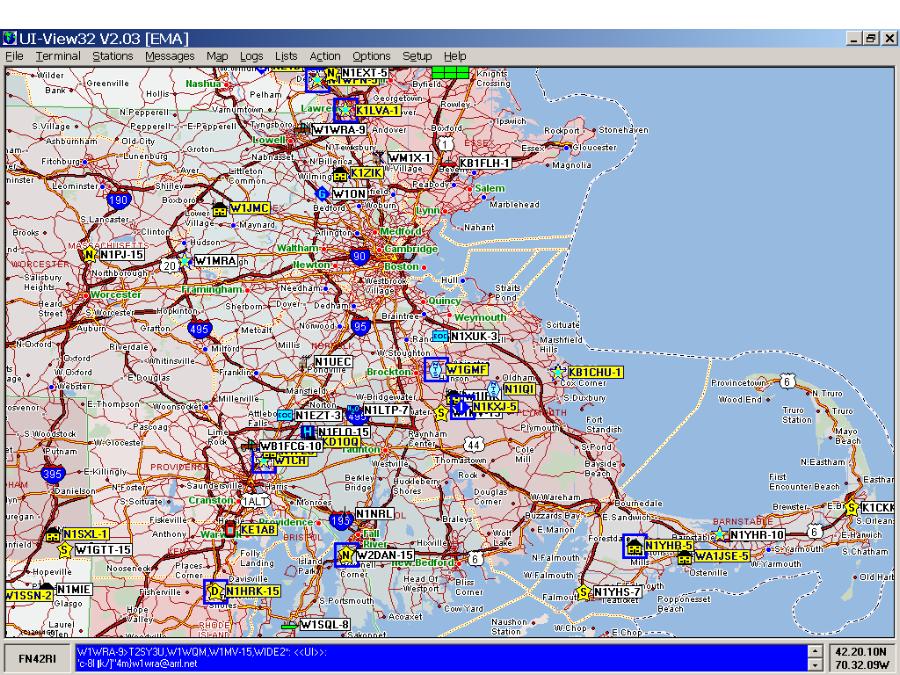The image size is (900, 675).
Task: Select the K1LVA-1 station icon
Action: click(345, 110)
